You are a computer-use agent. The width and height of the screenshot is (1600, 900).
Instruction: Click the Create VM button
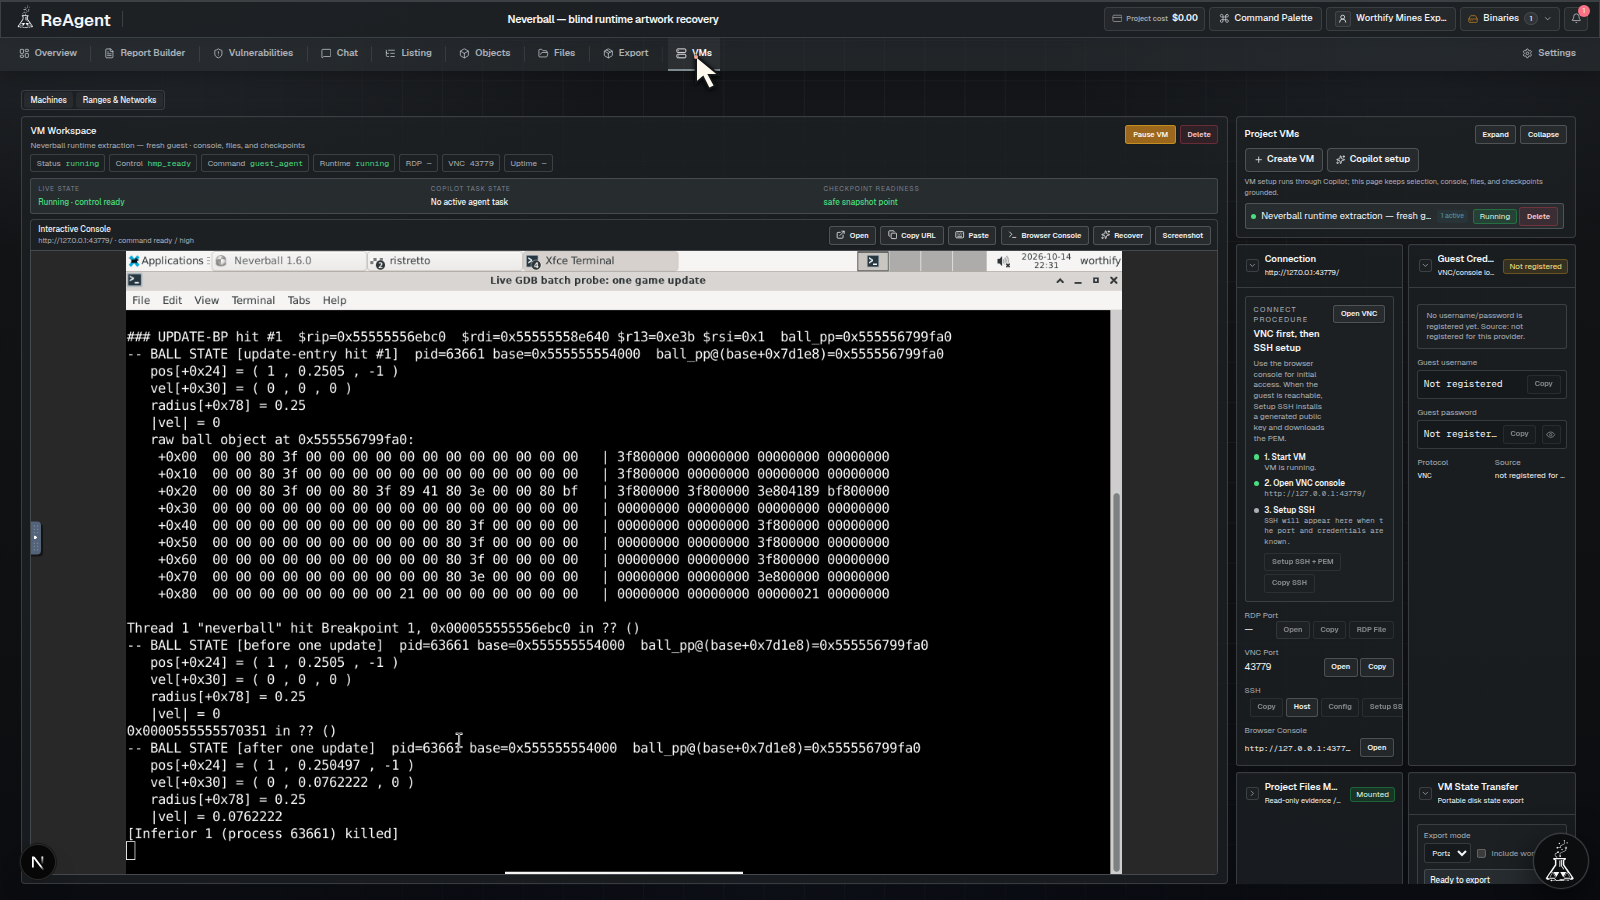[x=1284, y=159]
